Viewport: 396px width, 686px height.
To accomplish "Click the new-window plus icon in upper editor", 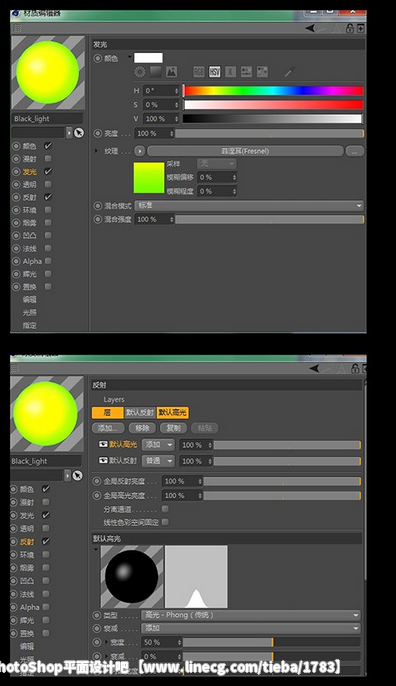I will [361, 28].
